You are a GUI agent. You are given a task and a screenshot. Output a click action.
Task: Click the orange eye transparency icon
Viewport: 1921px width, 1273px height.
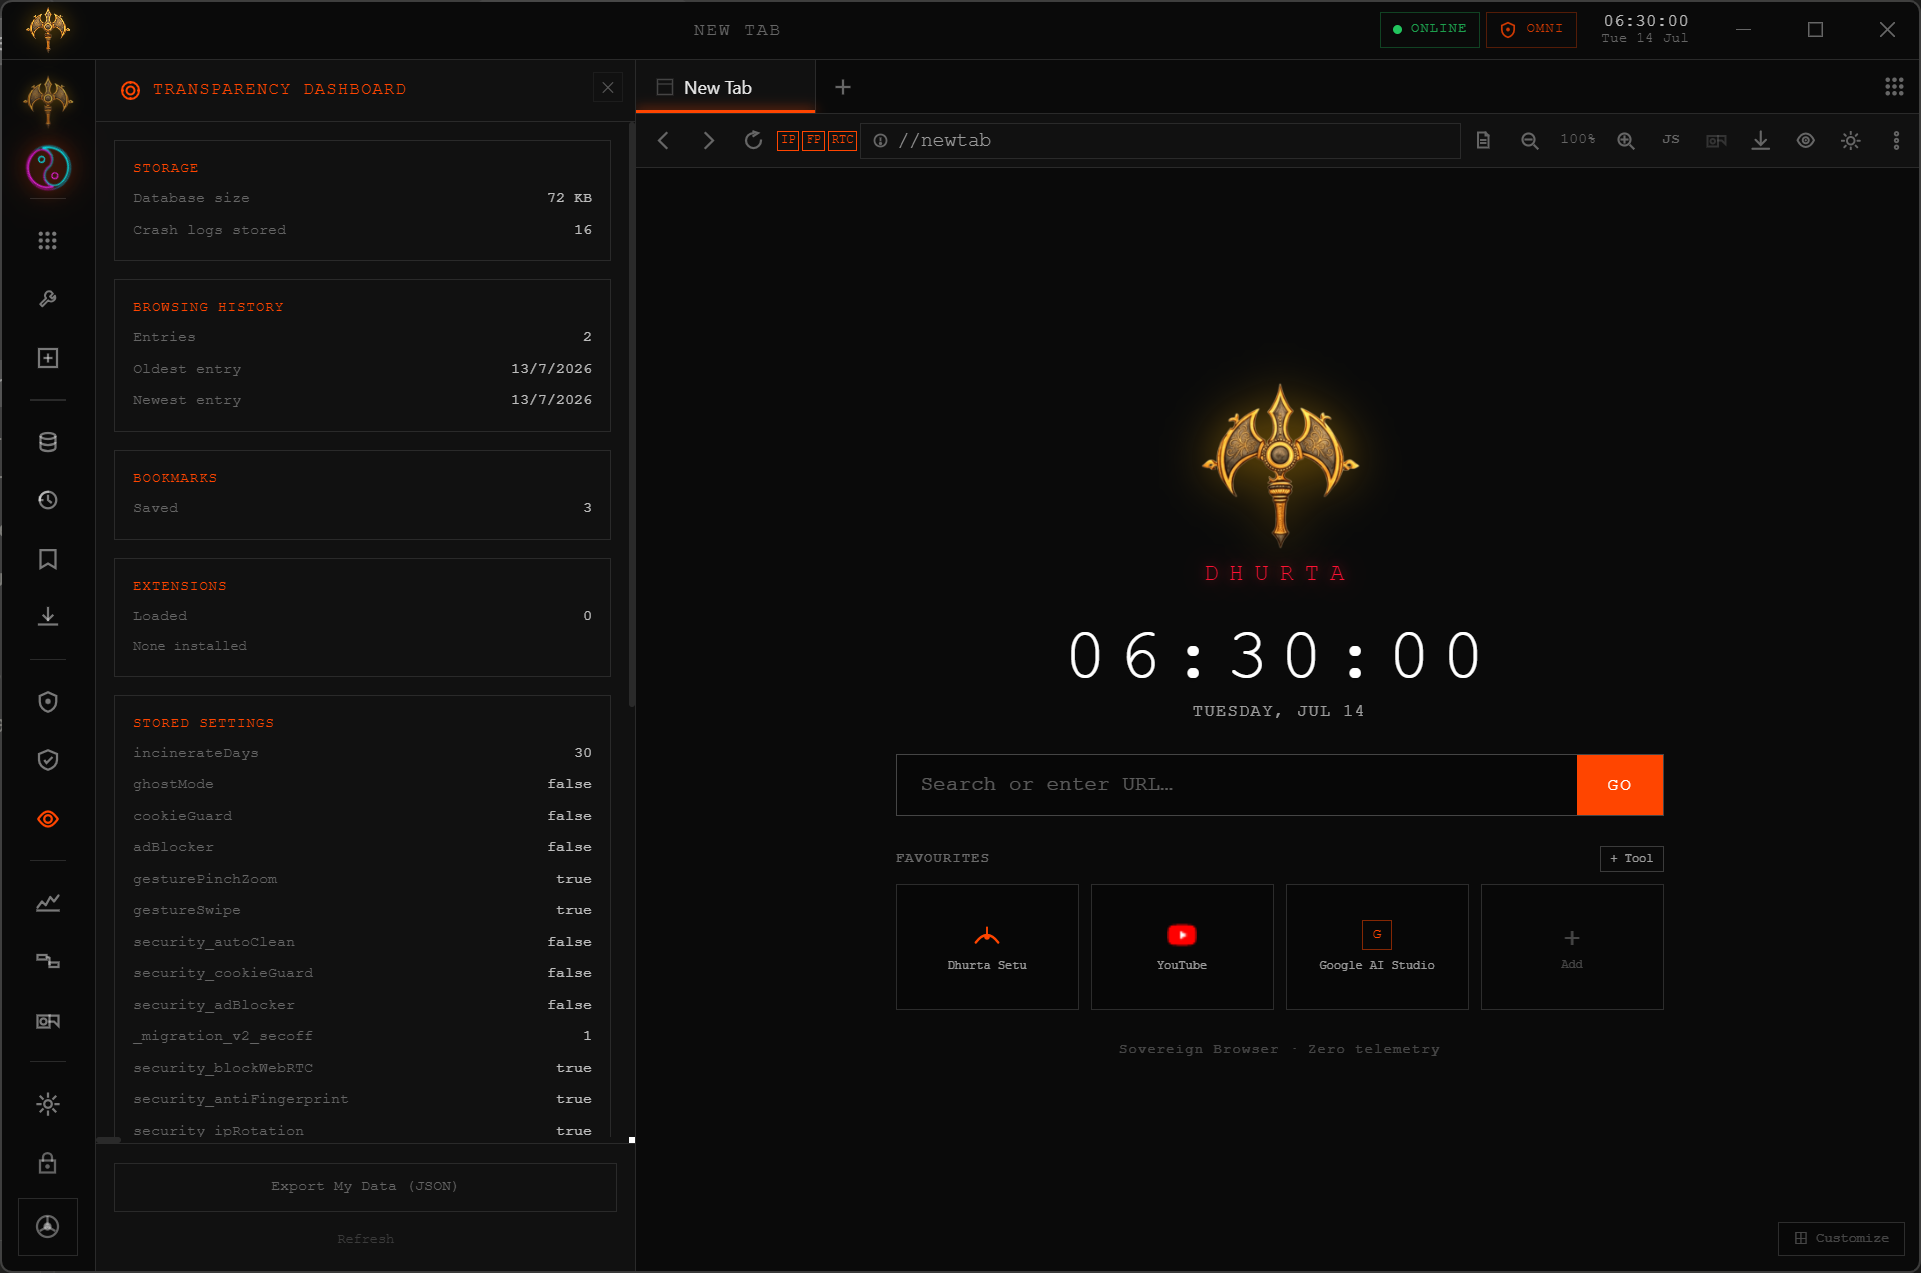pyautogui.click(x=48, y=819)
